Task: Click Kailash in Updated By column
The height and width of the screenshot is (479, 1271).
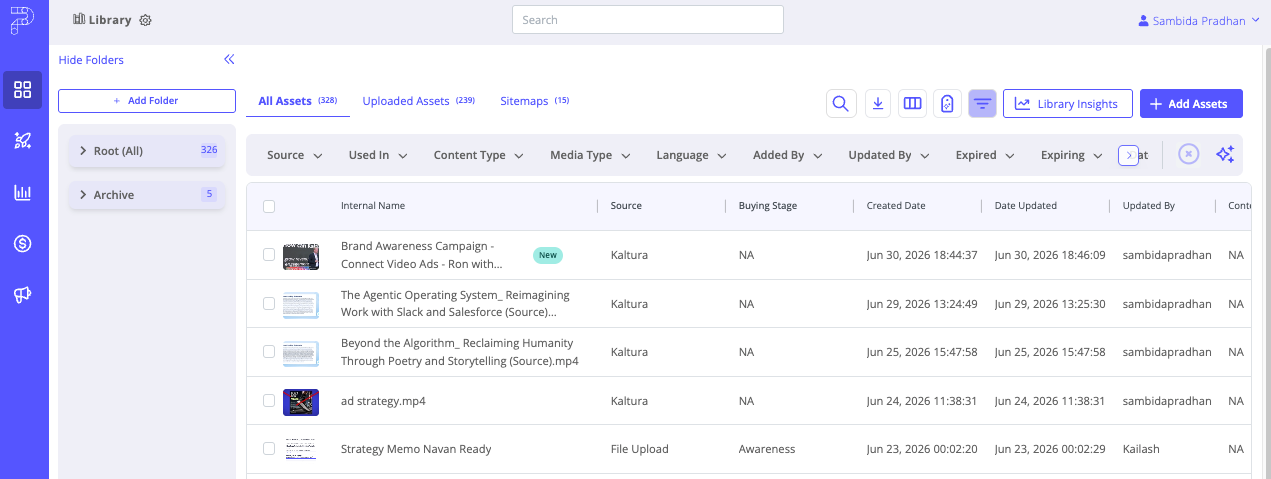Action: [x=1141, y=449]
